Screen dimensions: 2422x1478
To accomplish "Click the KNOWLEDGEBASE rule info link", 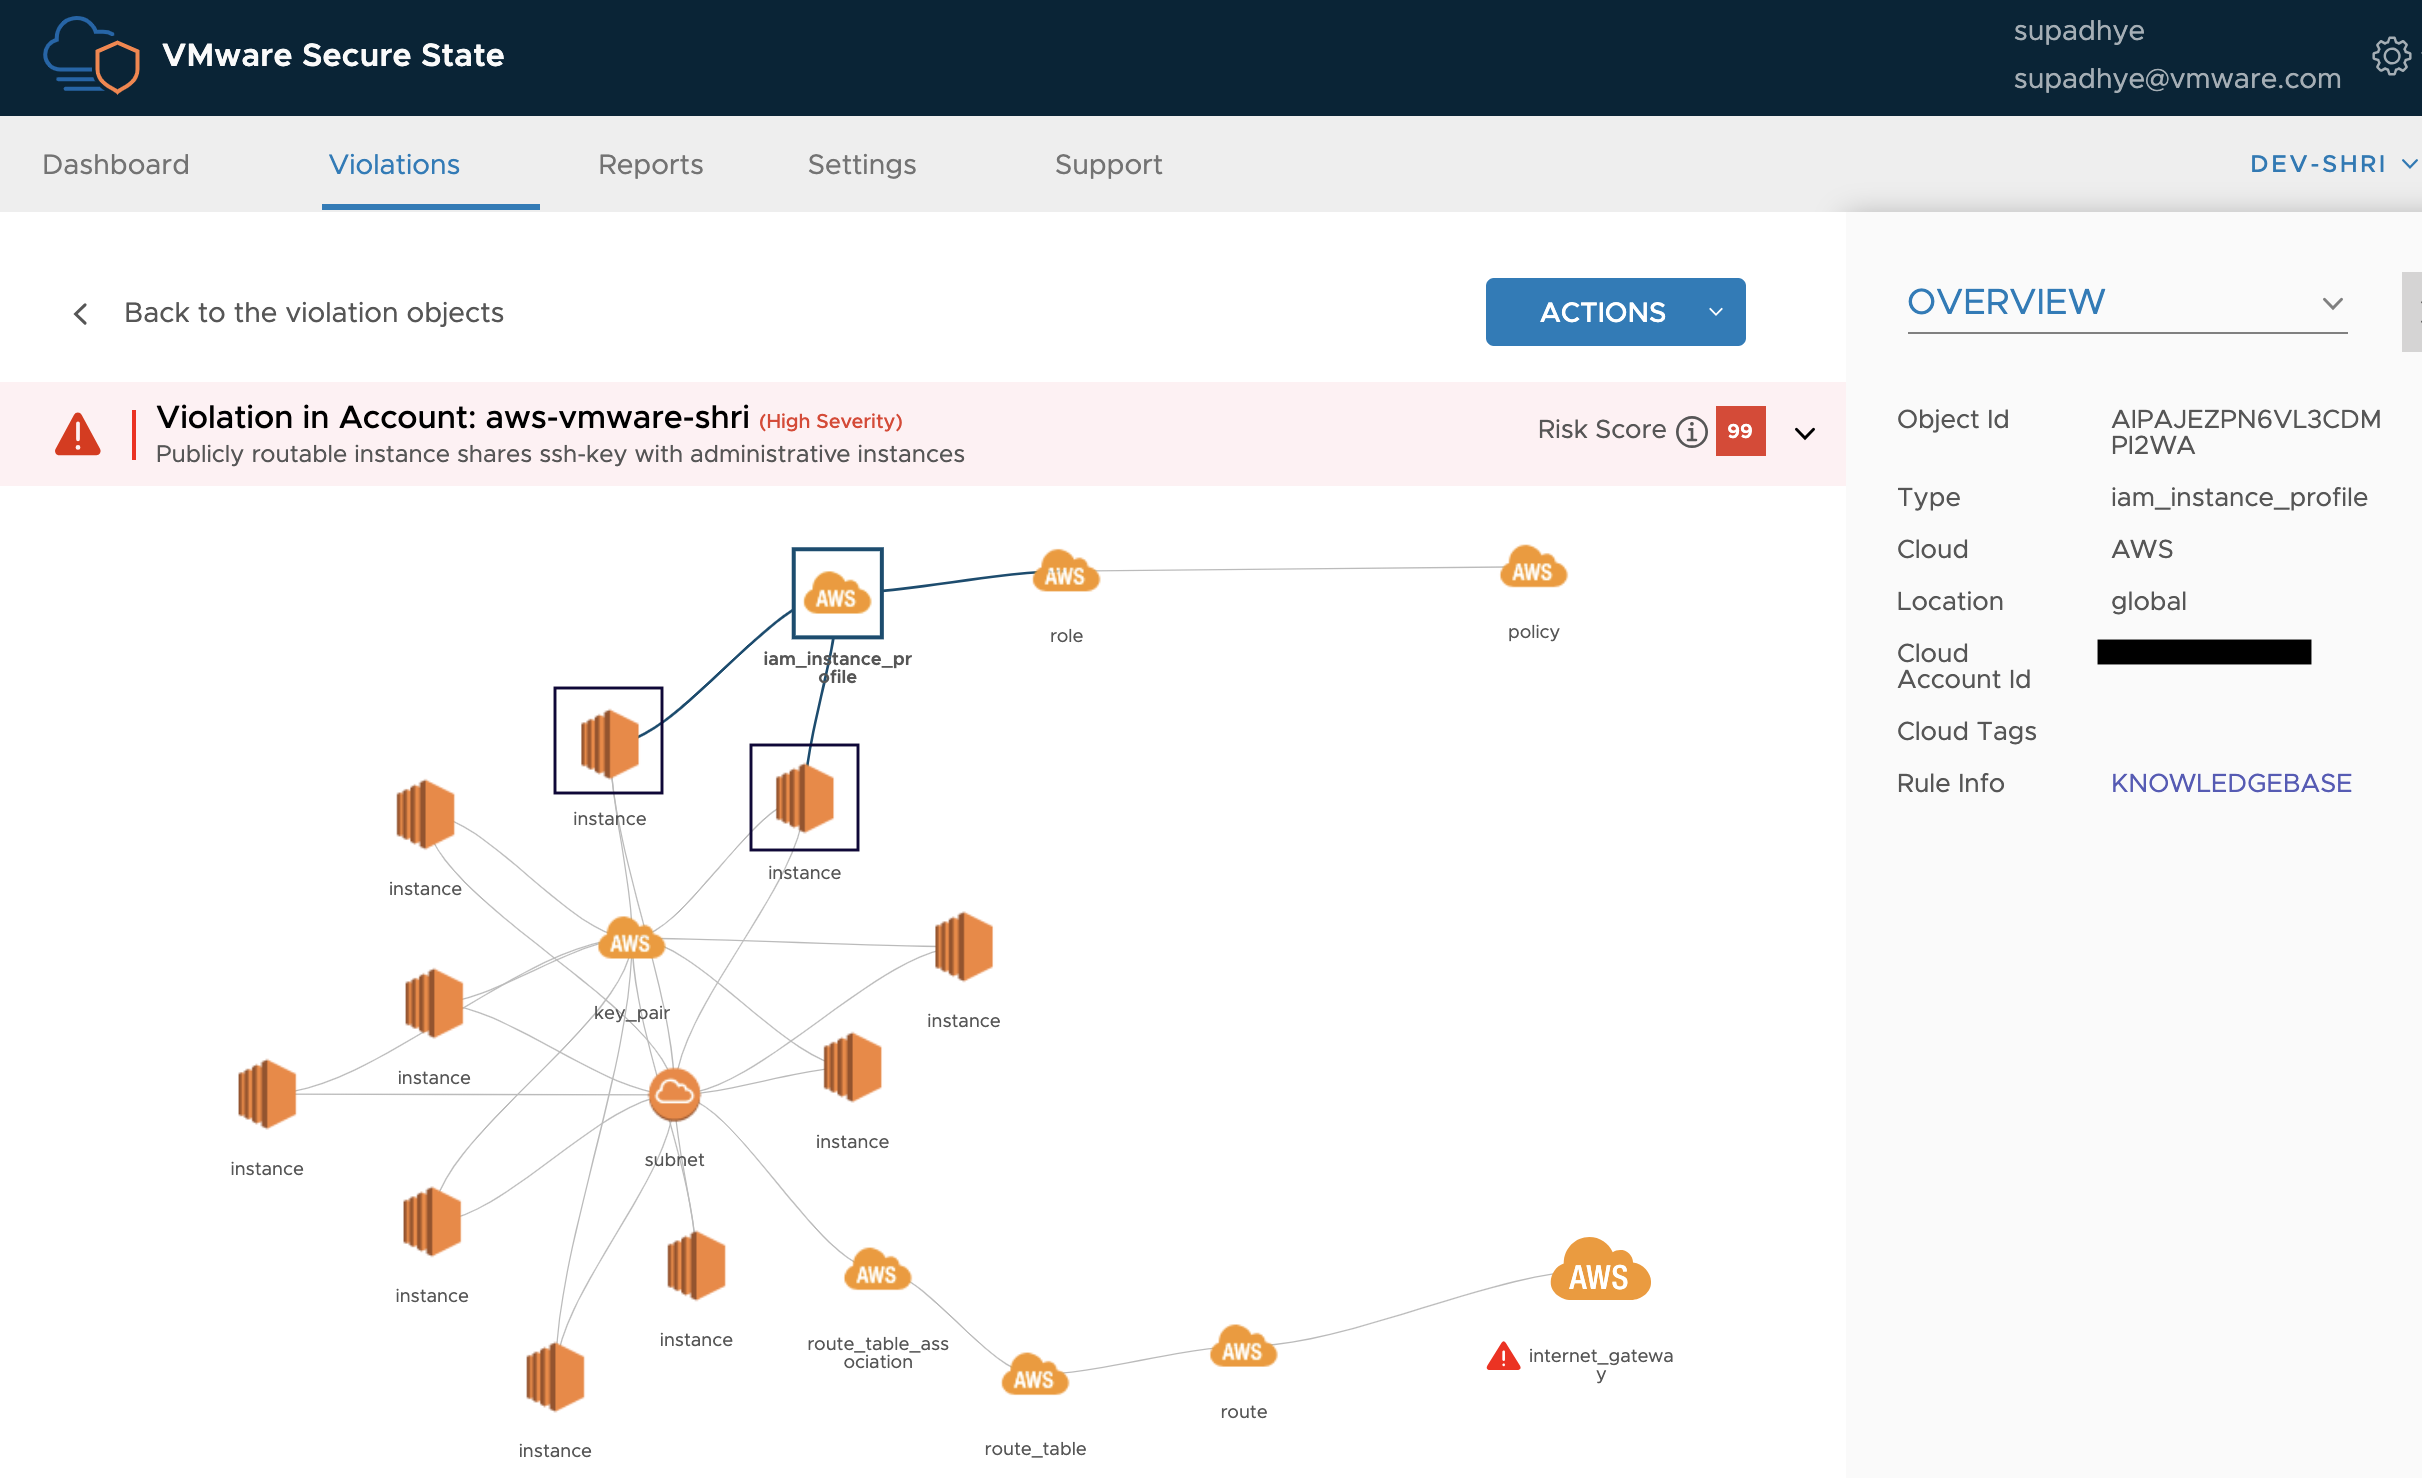I will pos(2230,784).
